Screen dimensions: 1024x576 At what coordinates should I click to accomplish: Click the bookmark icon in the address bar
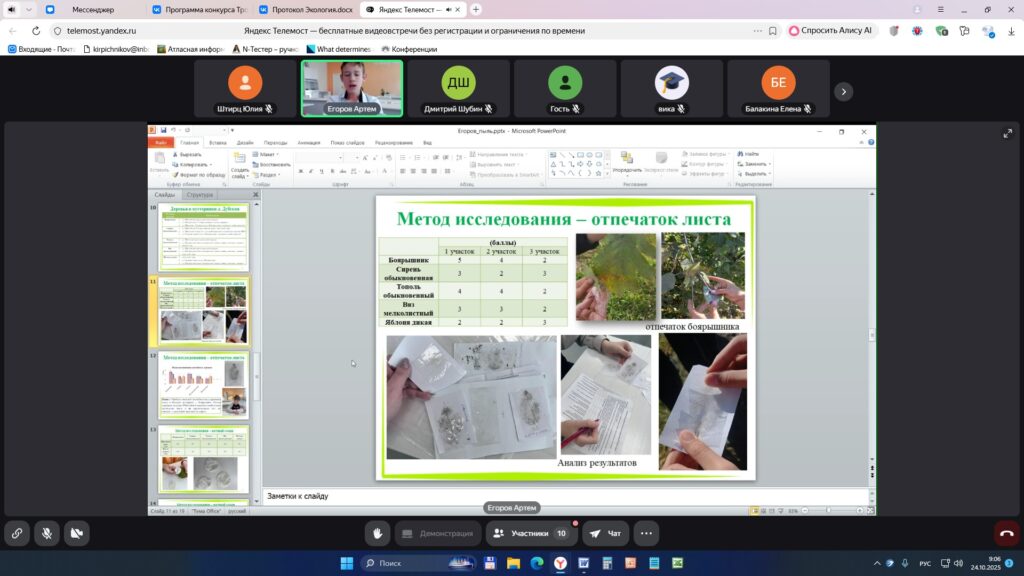[x=772, y=30]
